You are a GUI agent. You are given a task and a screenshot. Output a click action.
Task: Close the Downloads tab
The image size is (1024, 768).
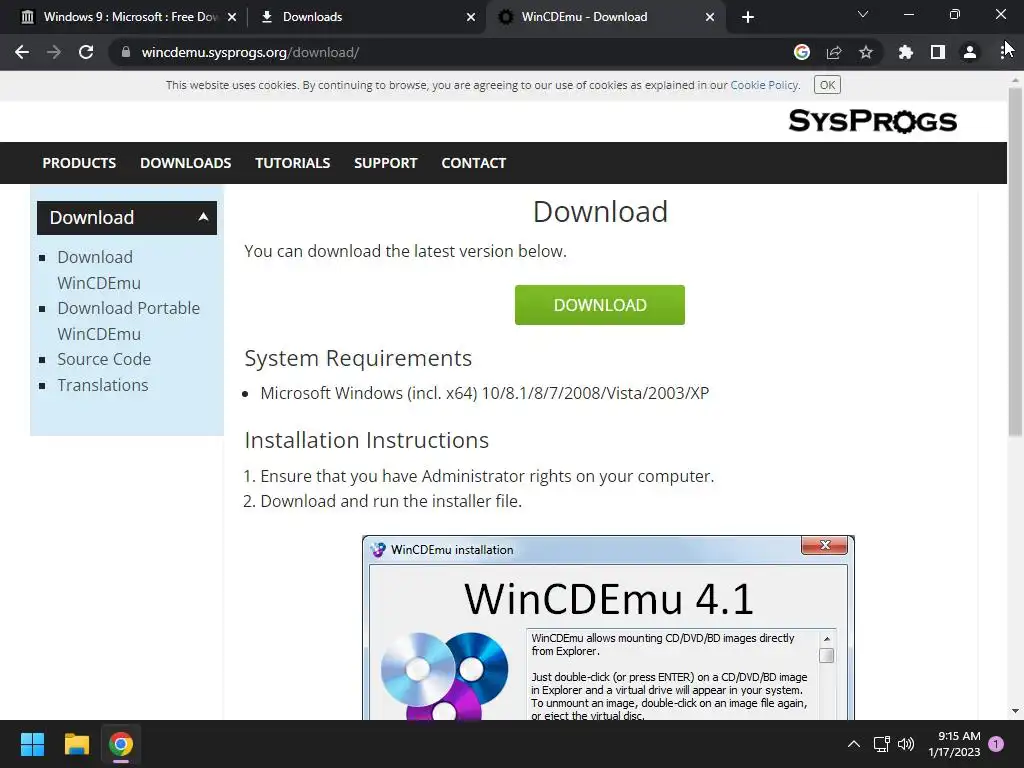[471, 17]
